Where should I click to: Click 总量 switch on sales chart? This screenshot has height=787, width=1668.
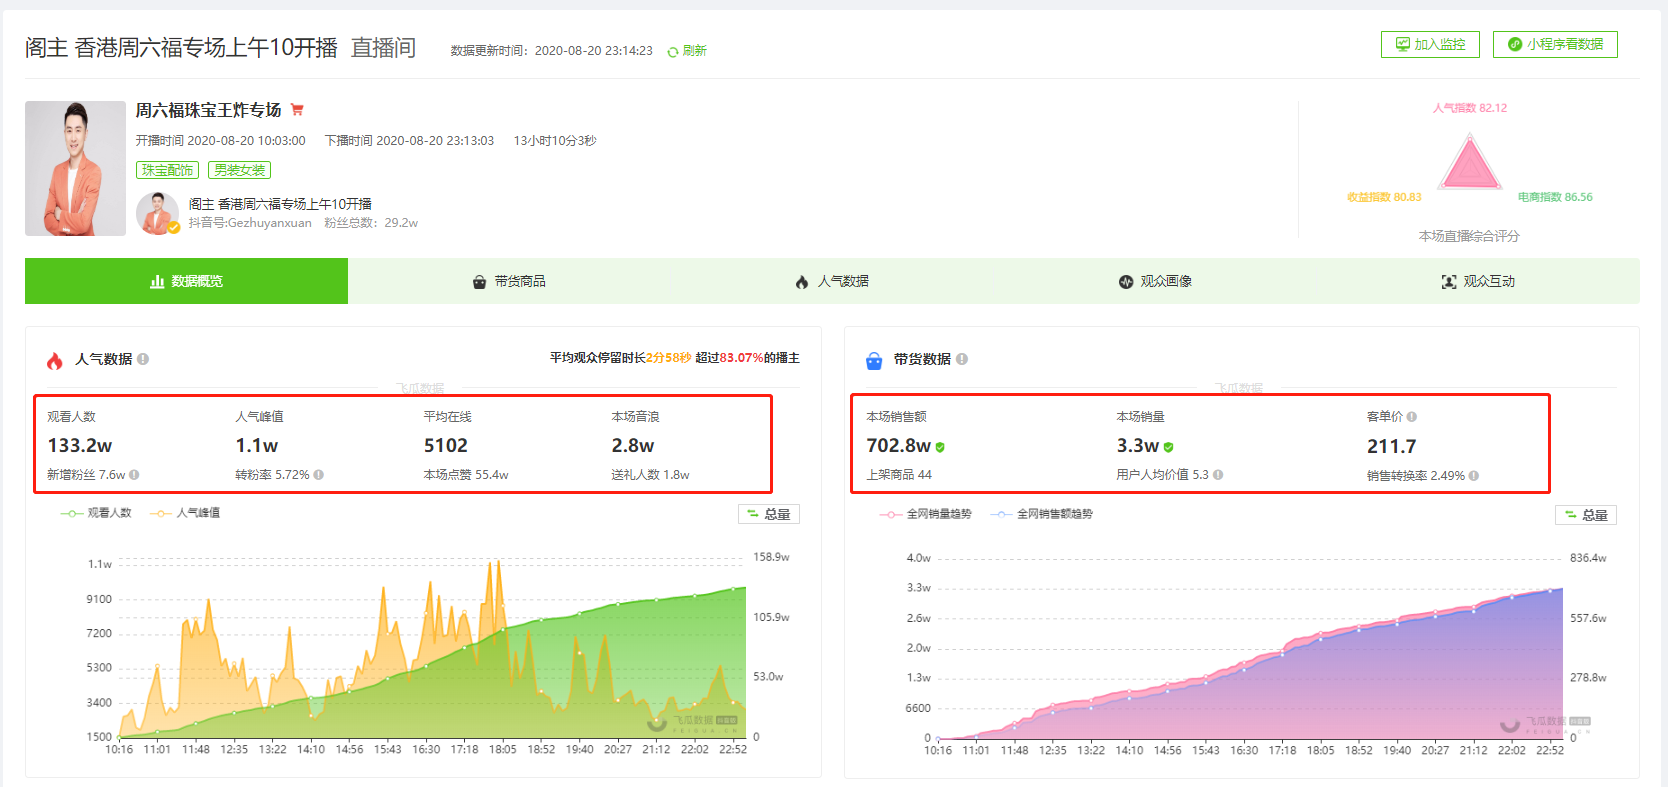pyautogui.click(x=1586, y=515)
